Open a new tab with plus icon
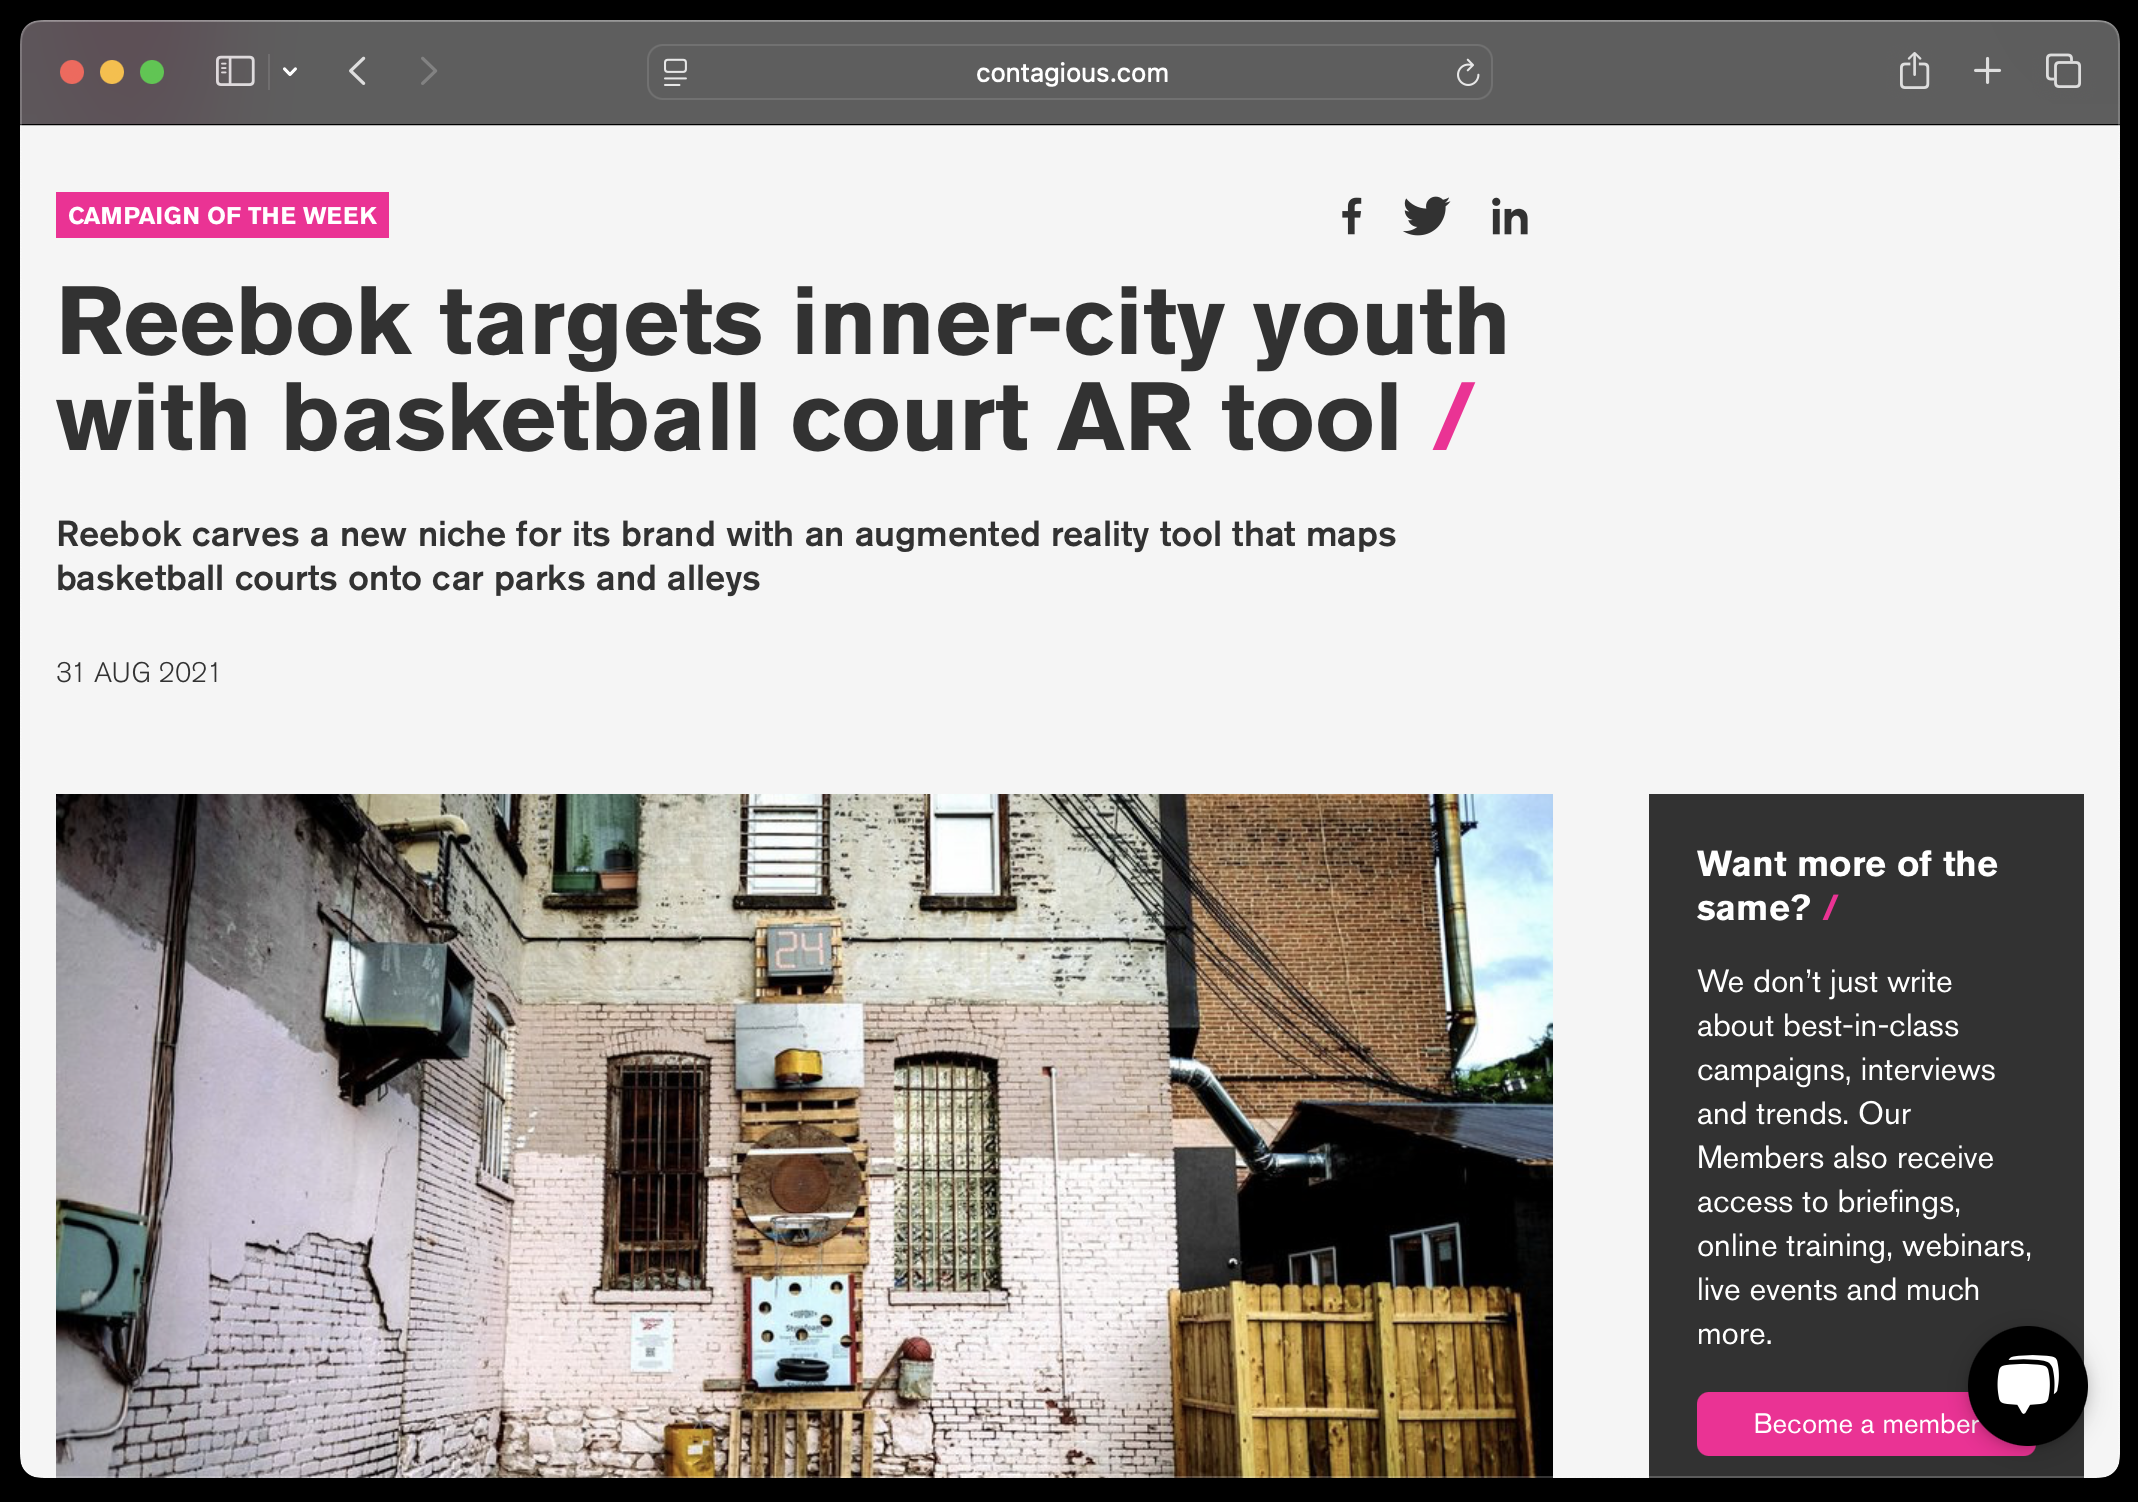2138x1502 pixels. [x=1987, y=72]
